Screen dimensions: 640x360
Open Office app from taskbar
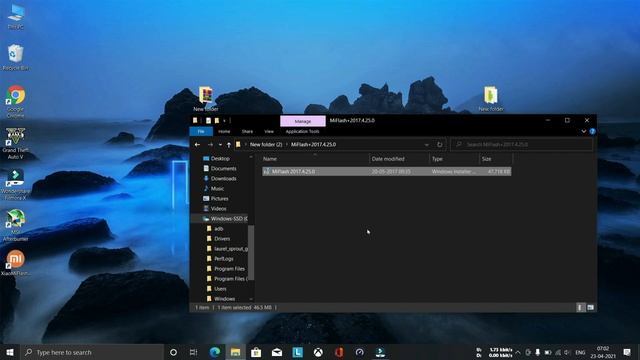click(339, 352)
